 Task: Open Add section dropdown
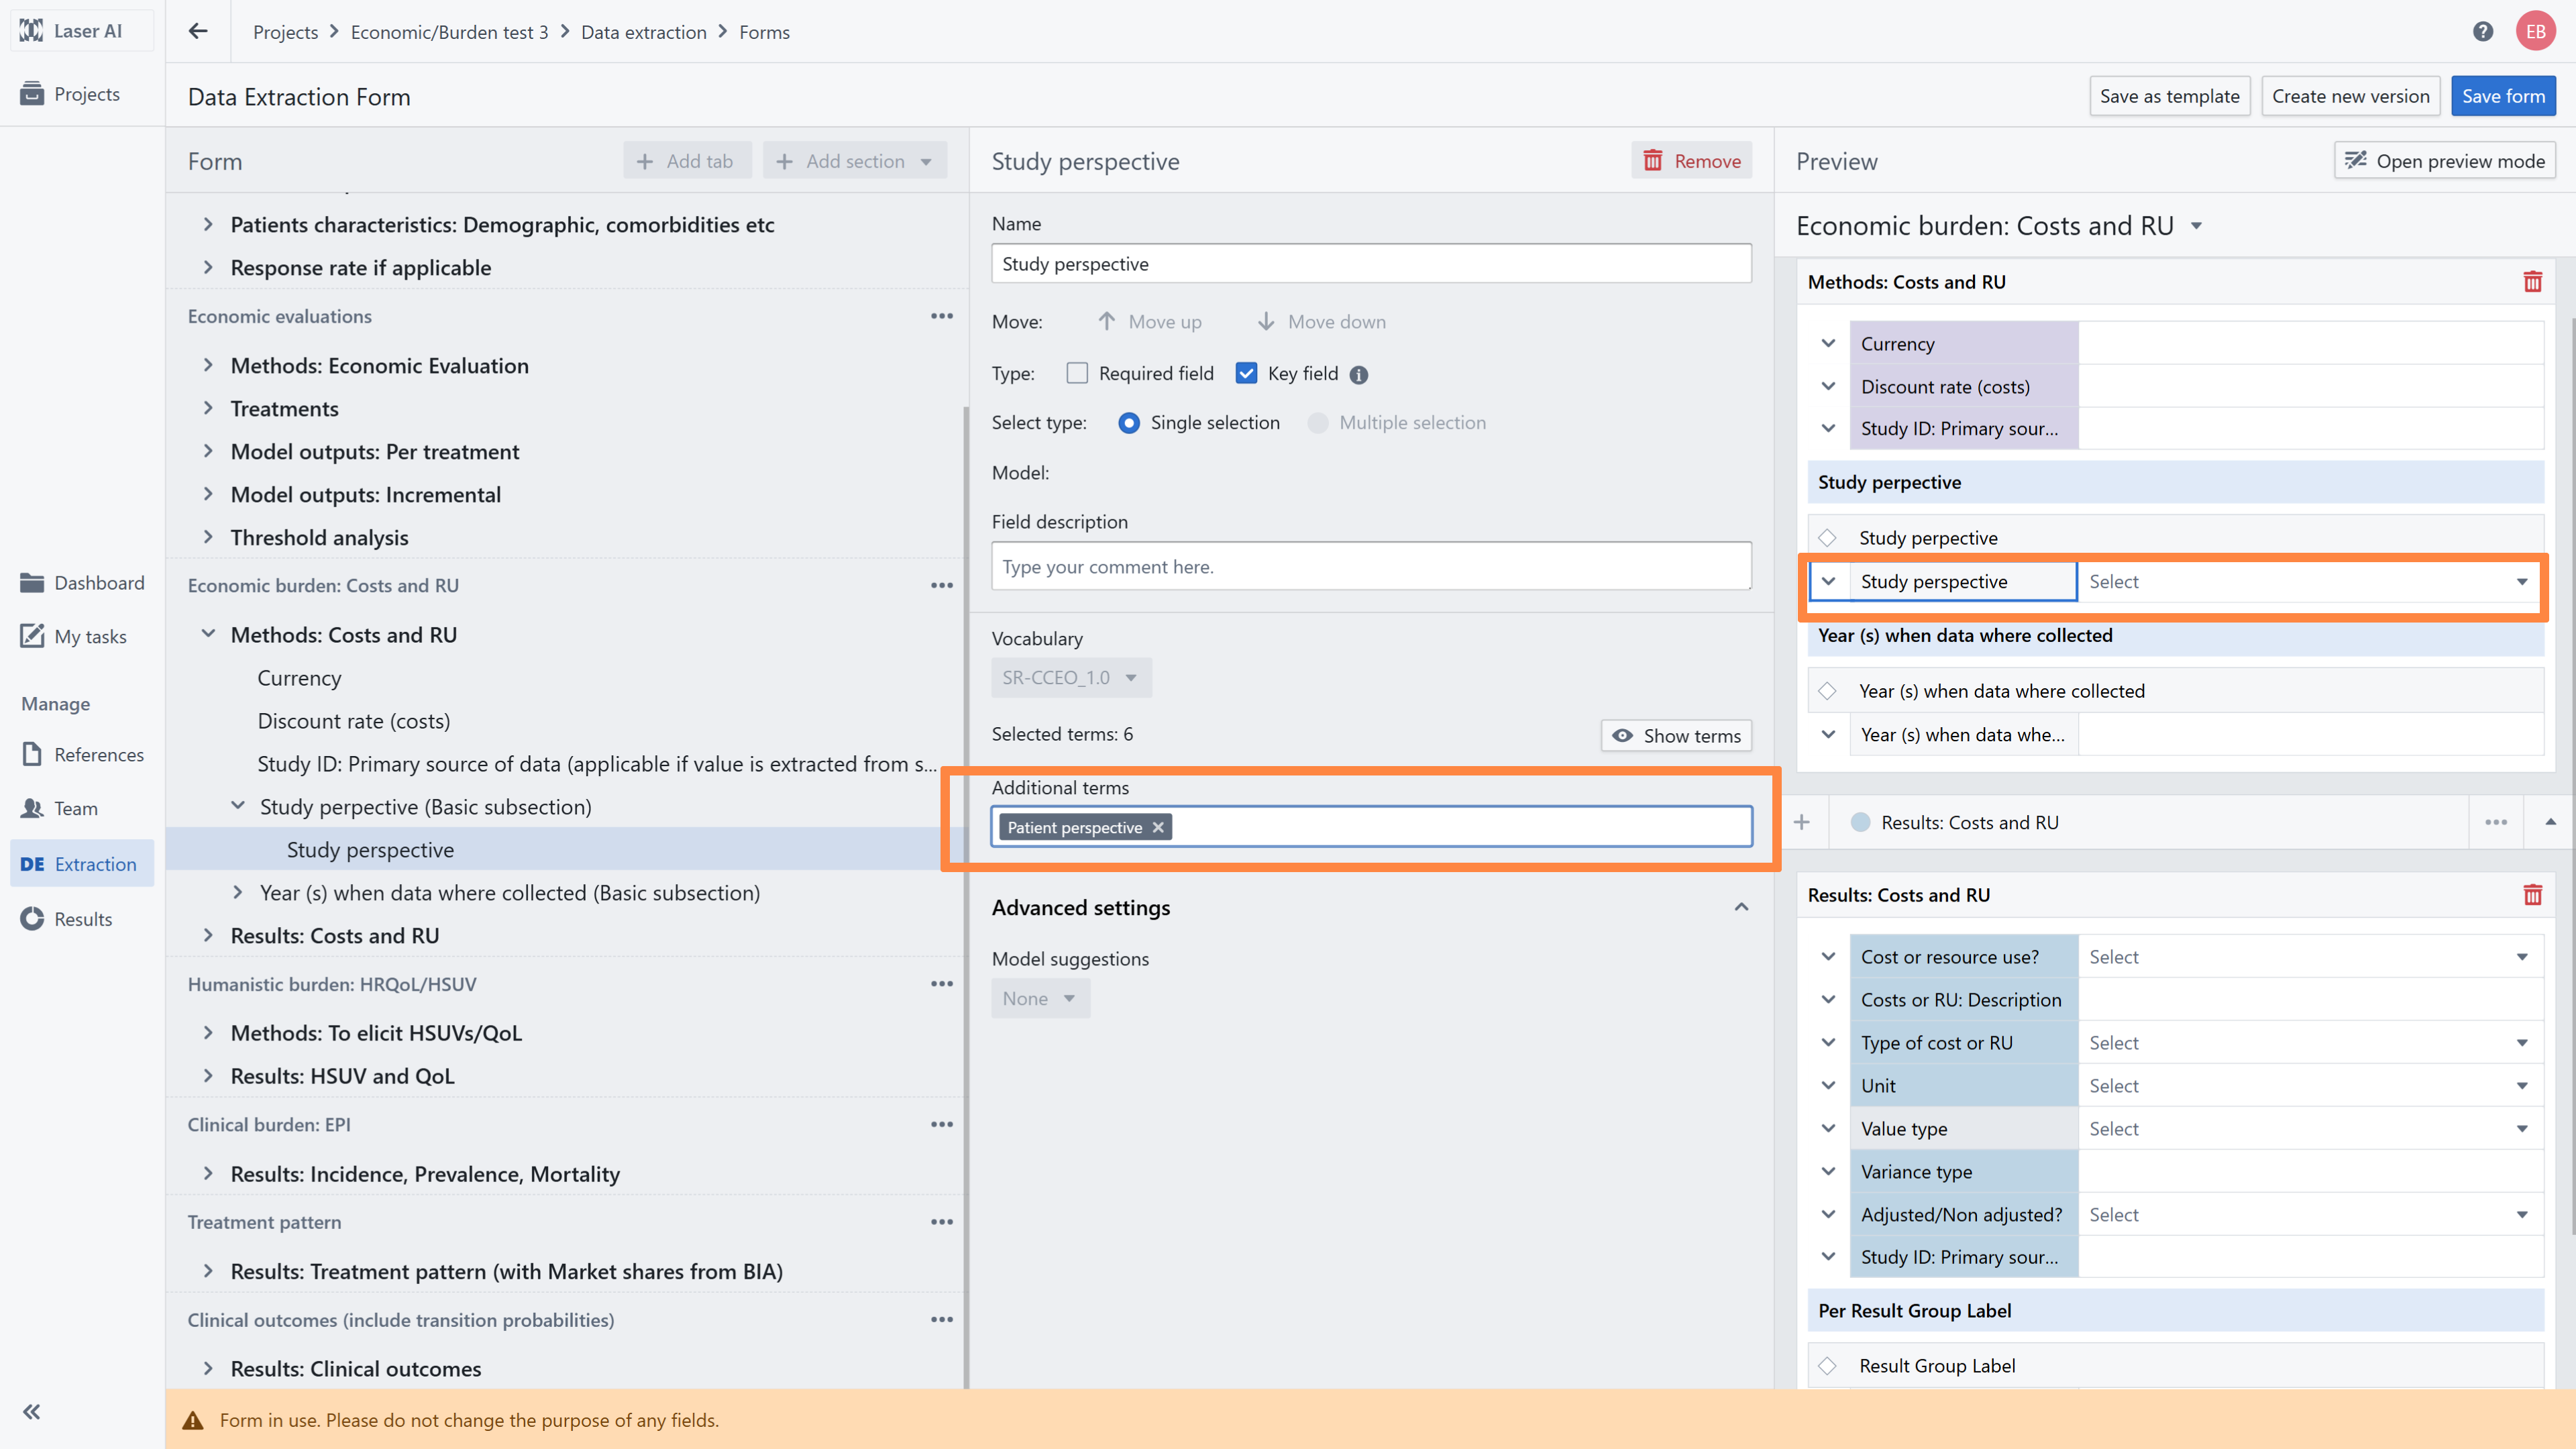pos(854,161)
